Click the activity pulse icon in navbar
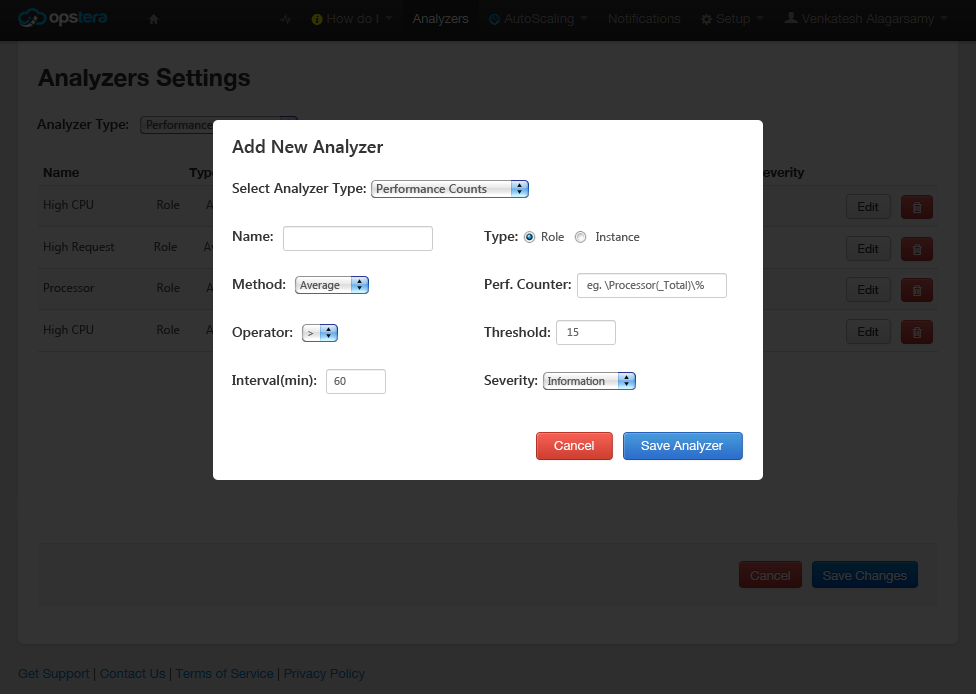The image size is (976, 694). click(x=285, y=19)
